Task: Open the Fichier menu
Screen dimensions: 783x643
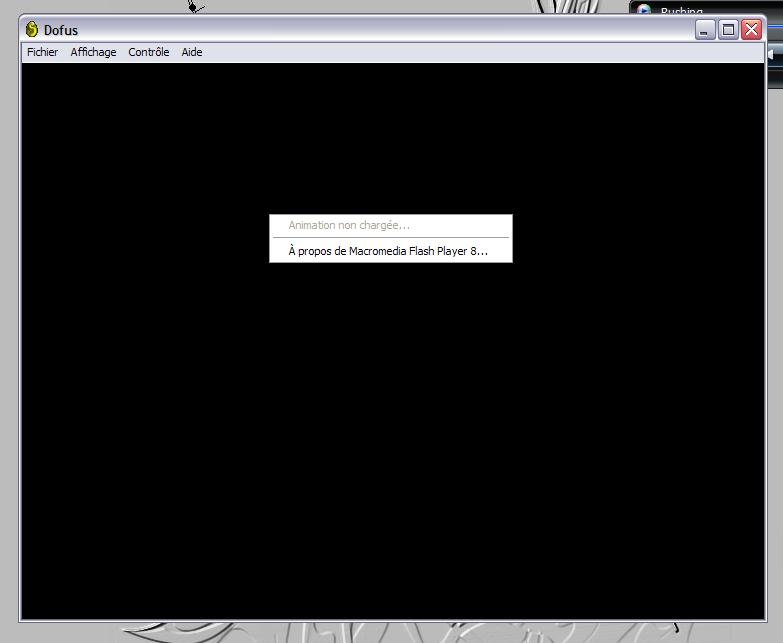Action: [x=42, y=52]
